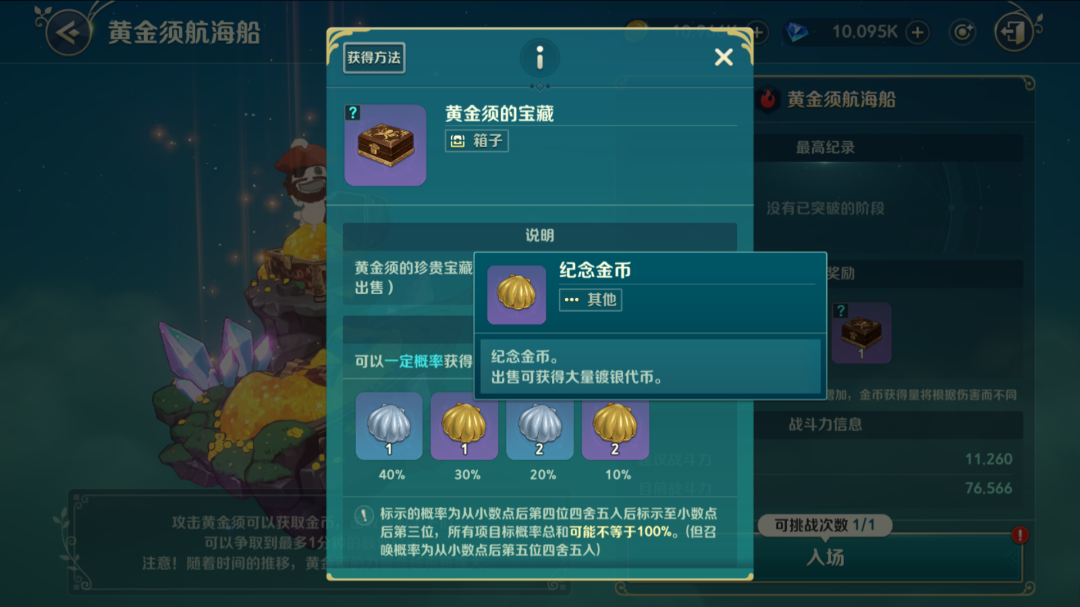The height and width of the screenshot is (607, 1080).
Task: Select the treasure chest item icon
Action: (385, 145)
